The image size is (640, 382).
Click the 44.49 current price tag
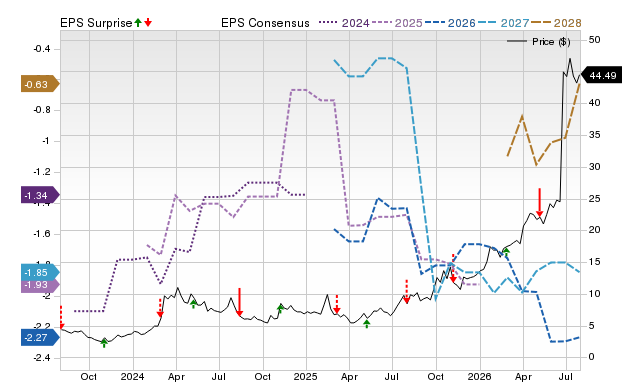point(601,75)
